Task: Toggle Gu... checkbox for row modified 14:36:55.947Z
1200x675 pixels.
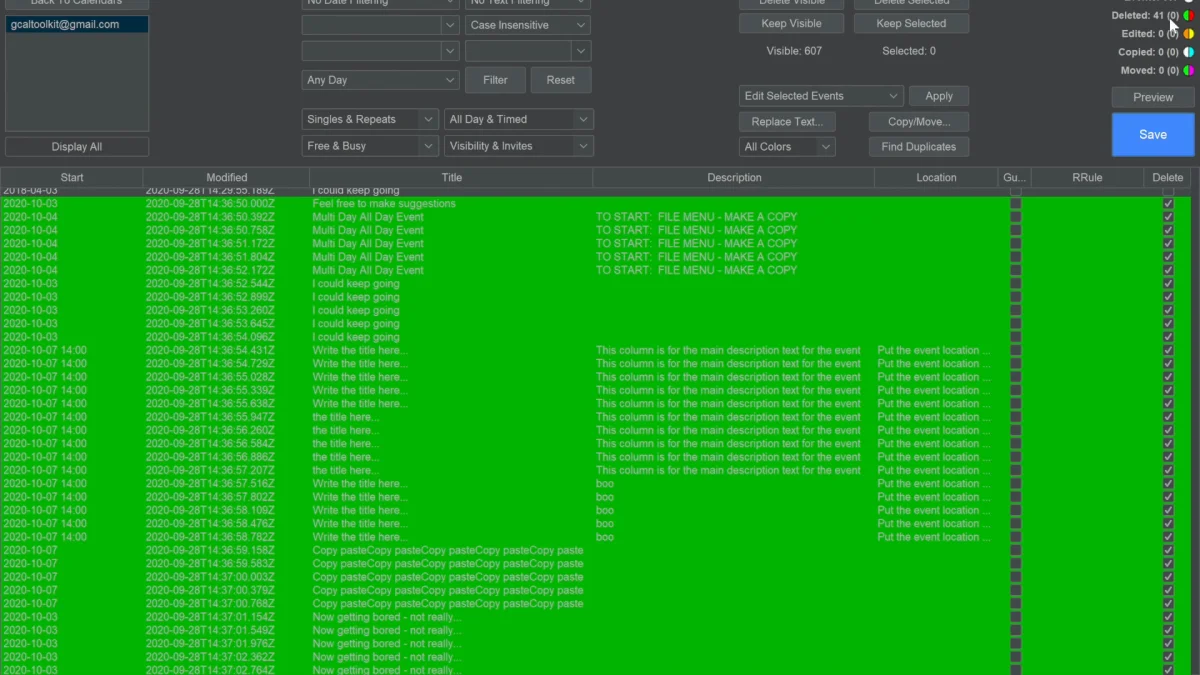Action: tap(1016, 417)
